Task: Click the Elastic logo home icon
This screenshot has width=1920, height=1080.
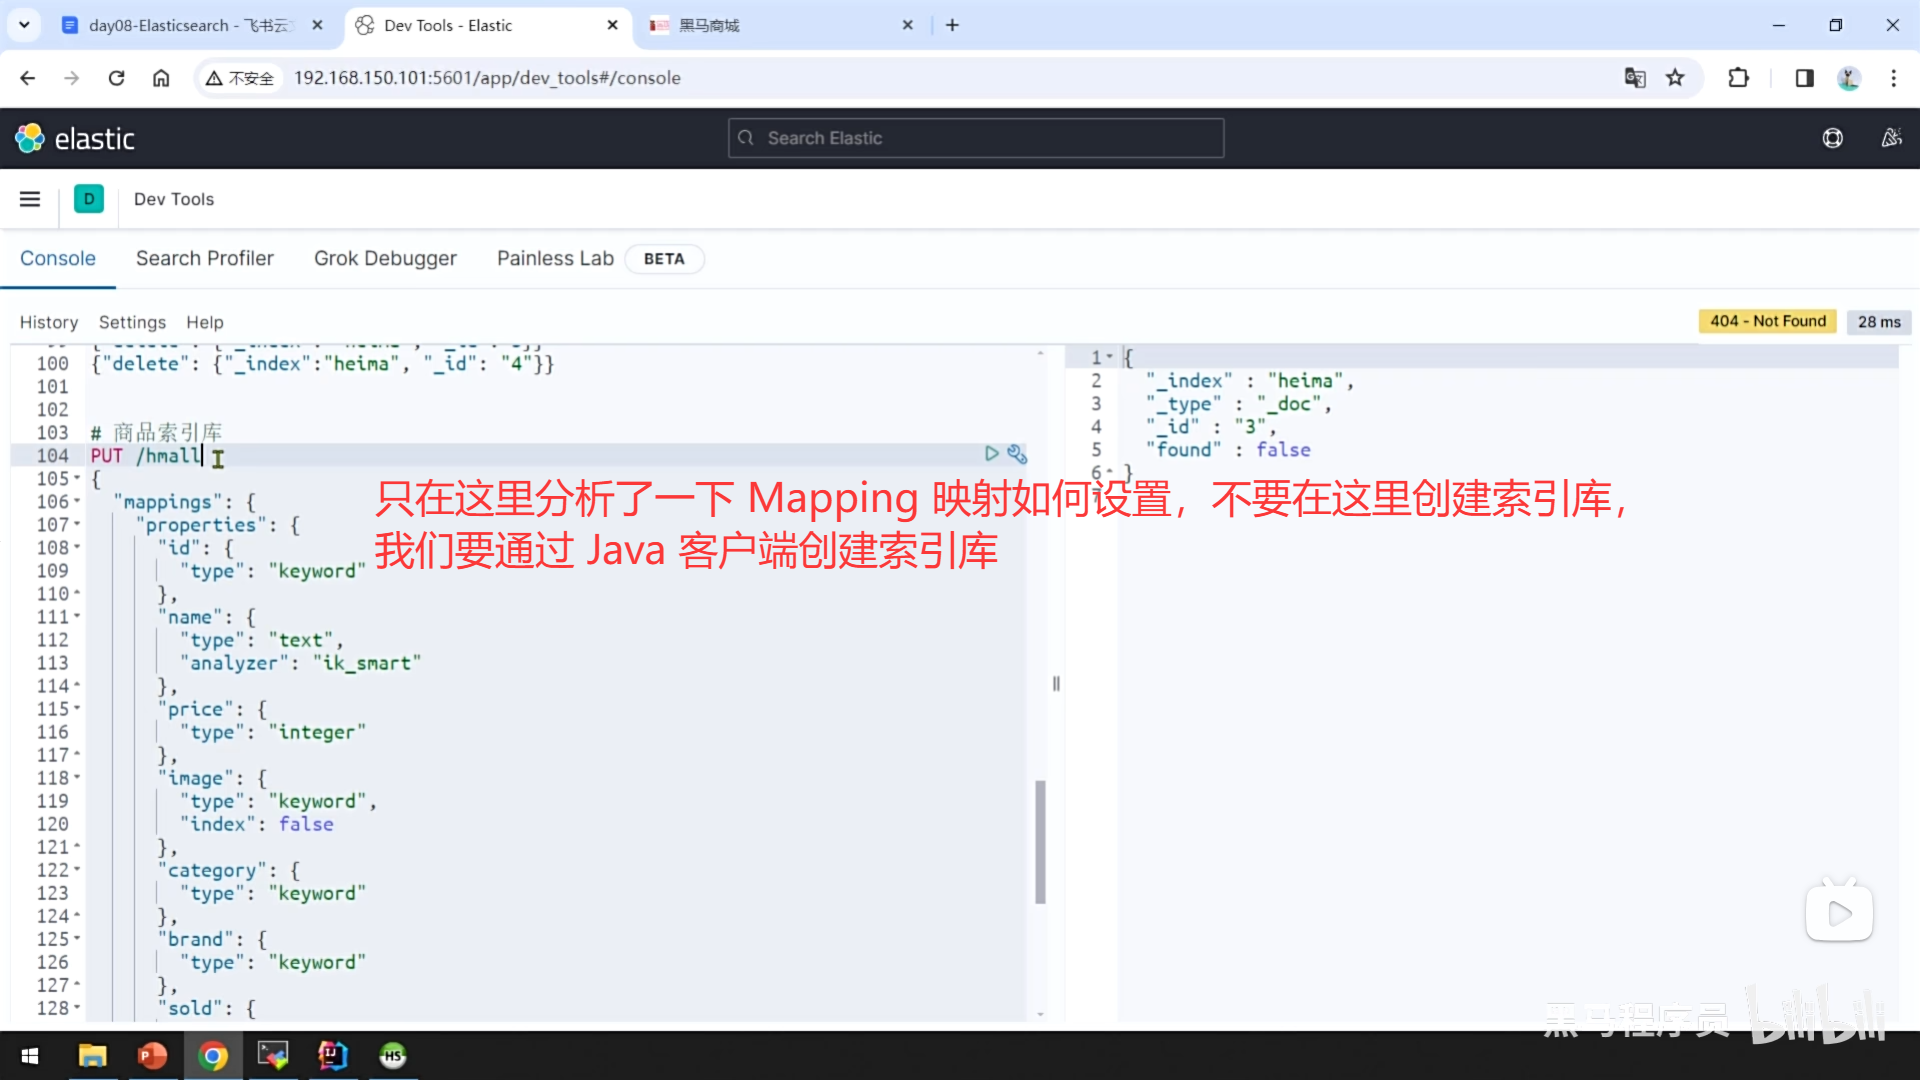Action: tap(30, 138)
